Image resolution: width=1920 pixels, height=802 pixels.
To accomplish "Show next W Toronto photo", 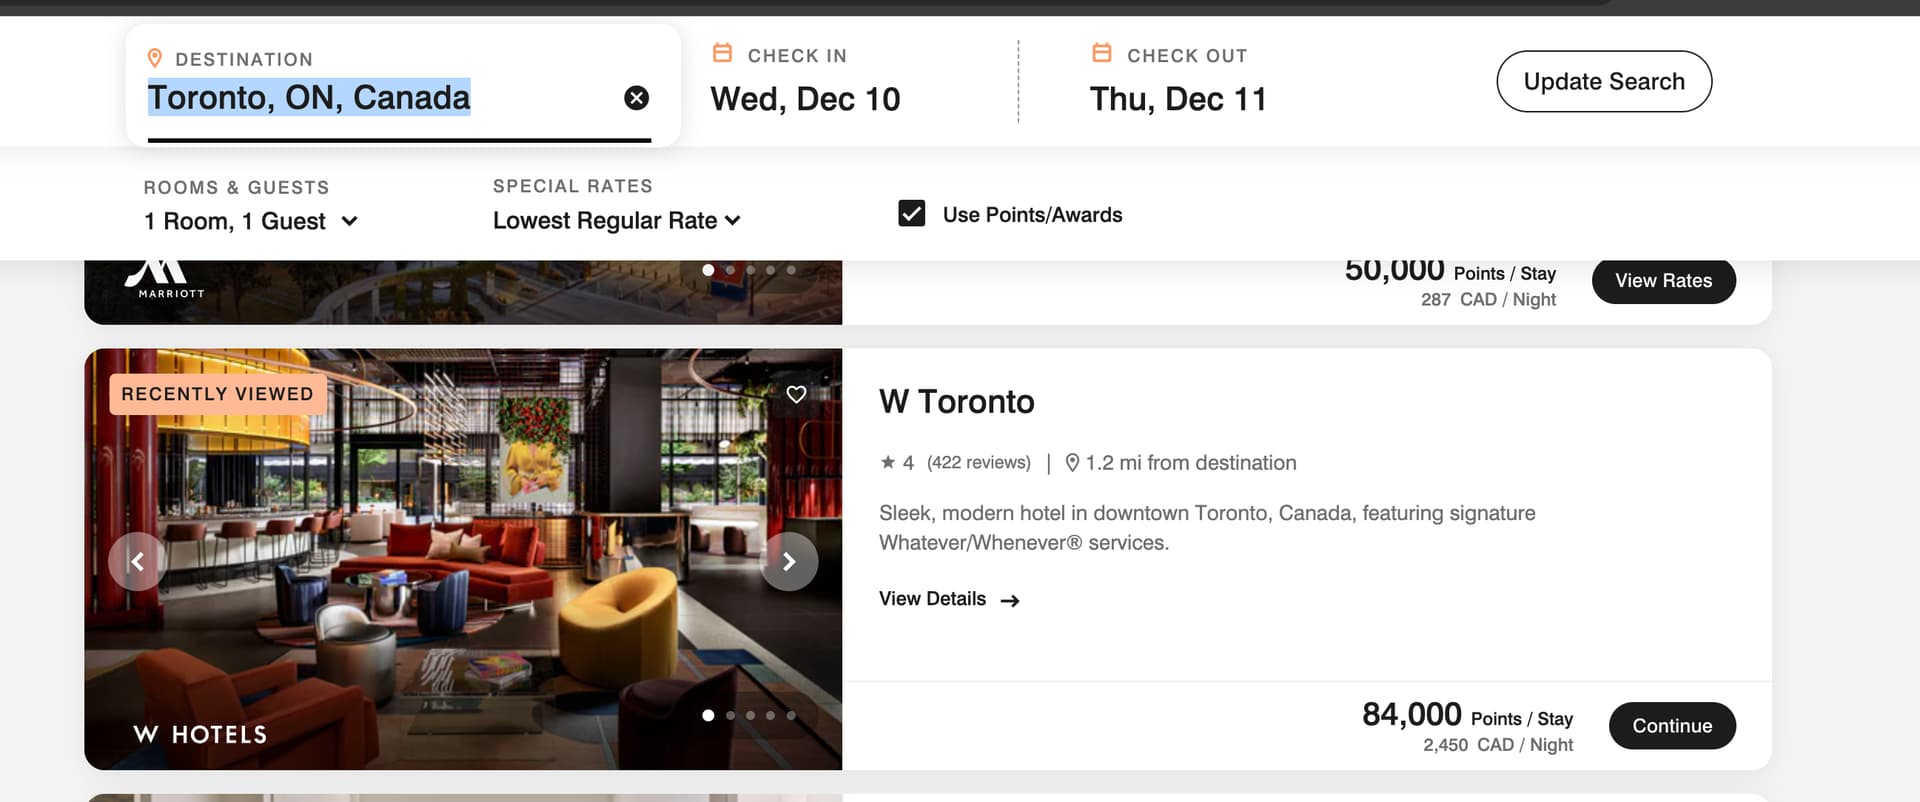I will click(789, 562).
